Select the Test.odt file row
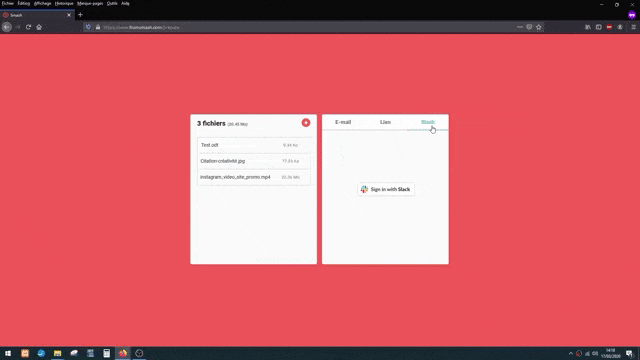The image size is (640, 360). click(x=253, y=145)
